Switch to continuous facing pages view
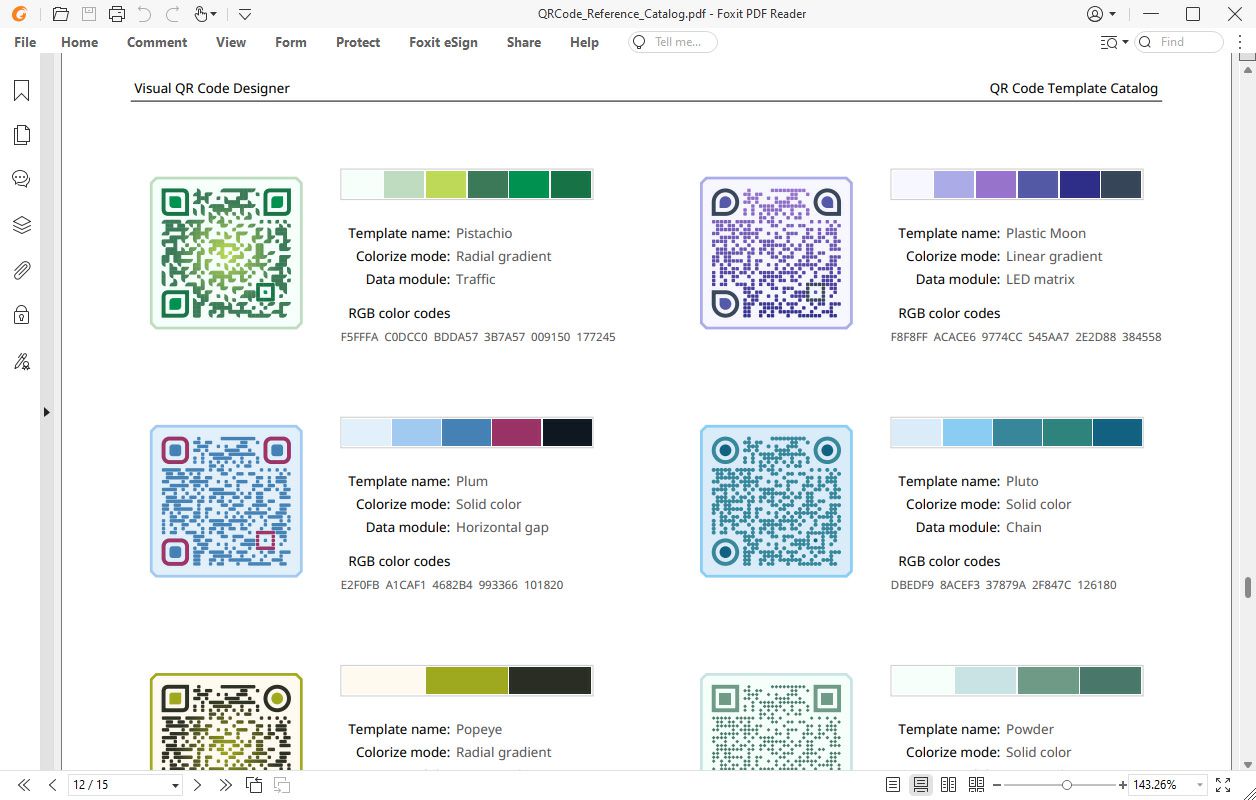This screenshot has width=1256, height=800. pyautogui.click(x=977, y=785)
